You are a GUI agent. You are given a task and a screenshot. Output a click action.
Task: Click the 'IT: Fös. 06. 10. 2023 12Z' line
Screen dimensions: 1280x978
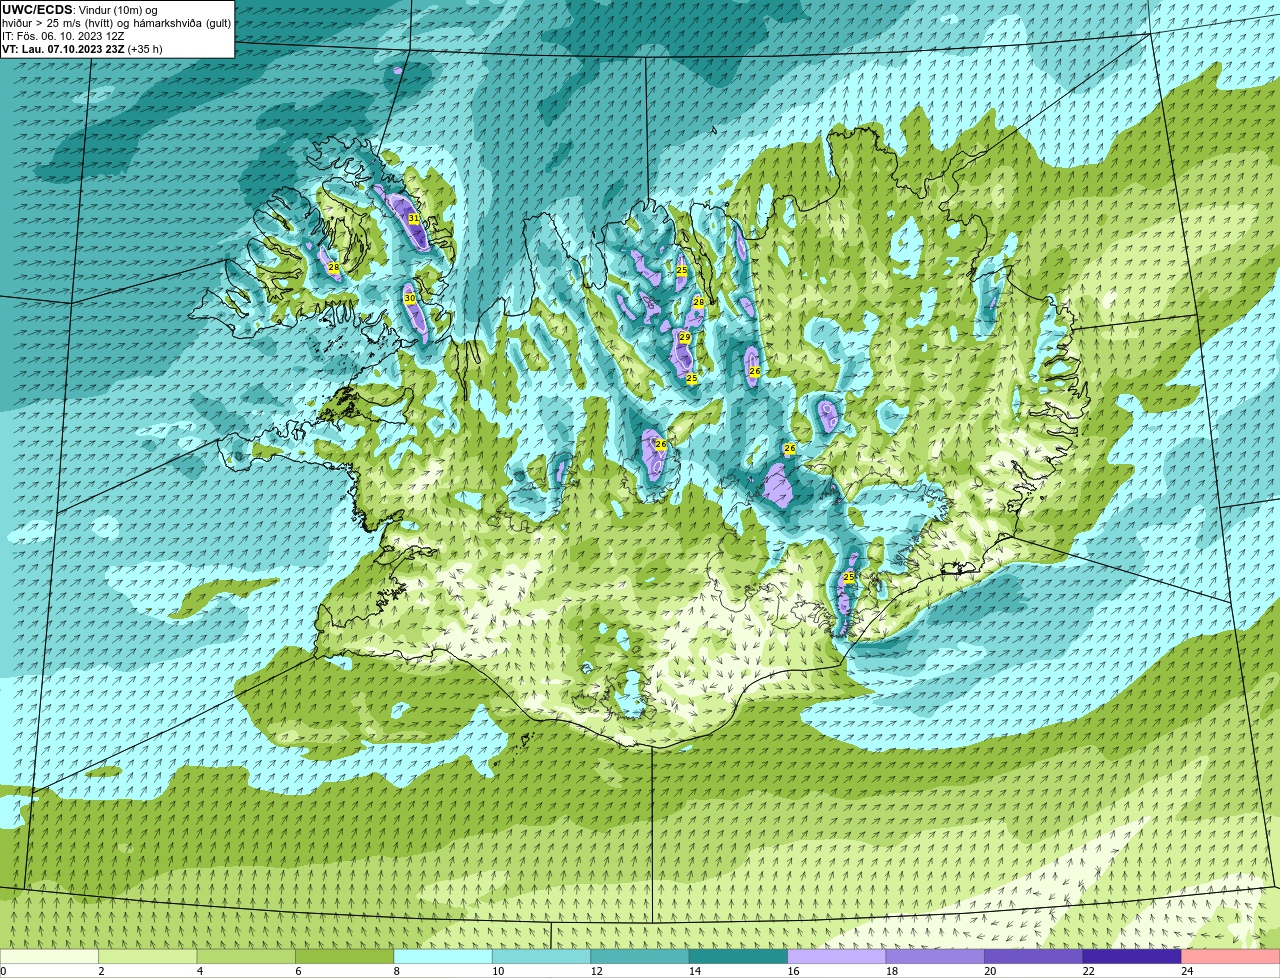pyautogui.click(x=63, y=36)
